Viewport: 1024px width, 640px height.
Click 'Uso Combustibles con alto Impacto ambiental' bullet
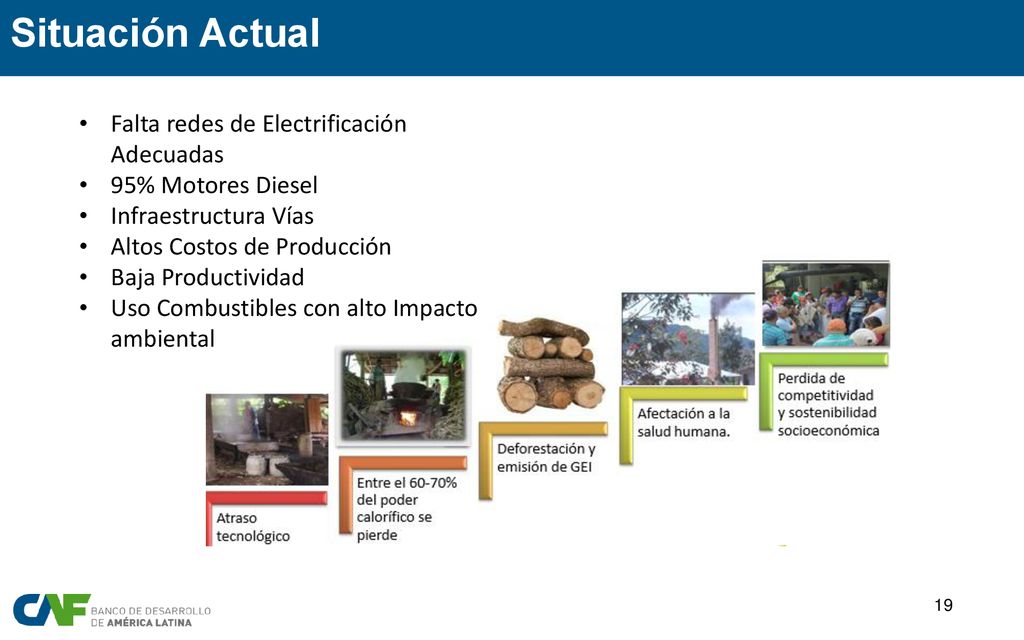pyautogui.click(x=294, y=323)
